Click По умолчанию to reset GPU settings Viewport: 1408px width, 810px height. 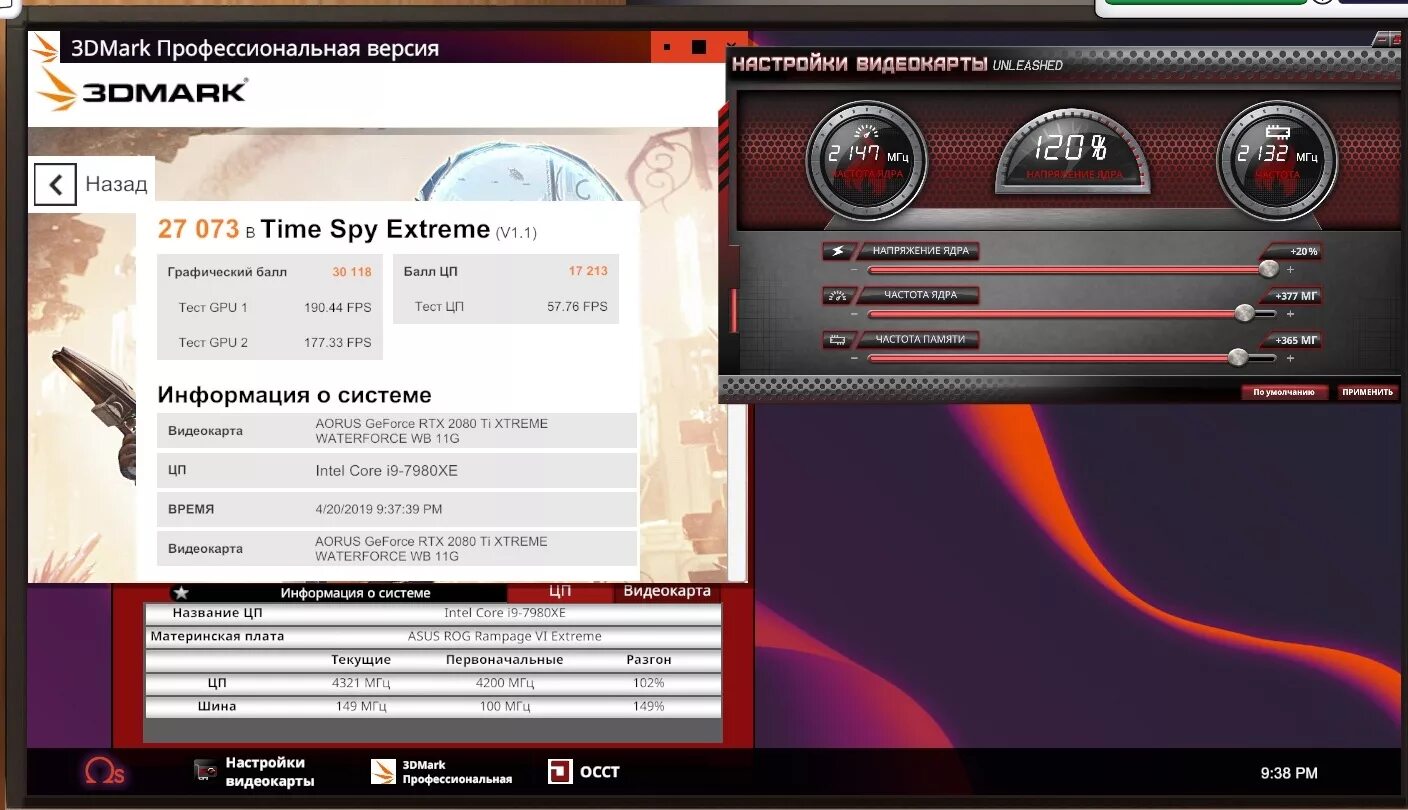1284,392
